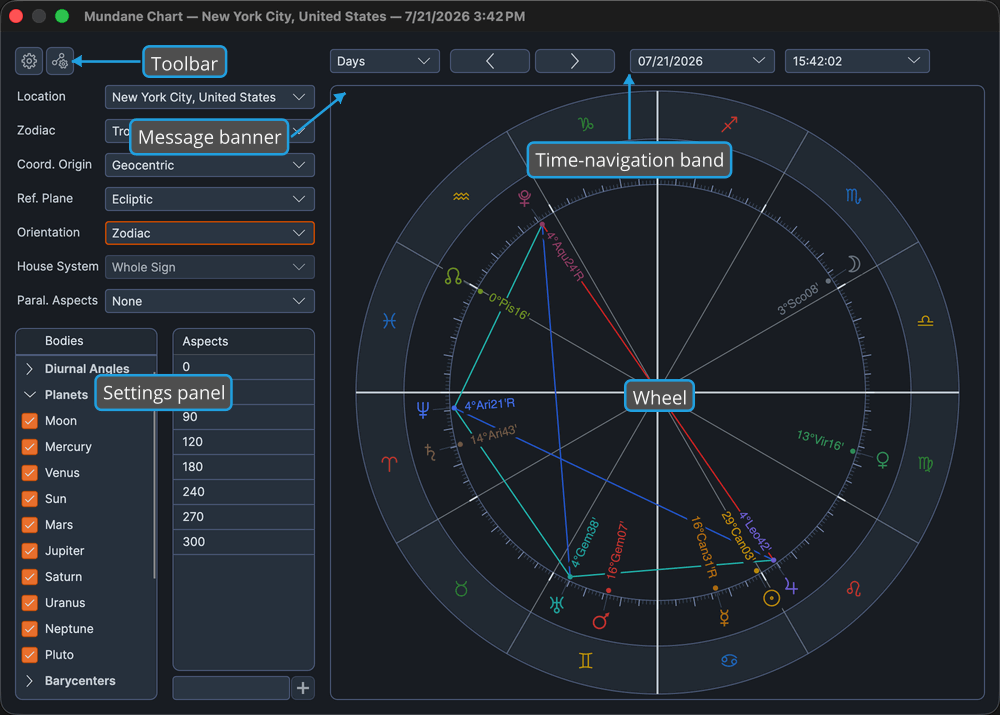
Task: Click the Libra sign glyph on wheel
Action: [x=925, y=321]
